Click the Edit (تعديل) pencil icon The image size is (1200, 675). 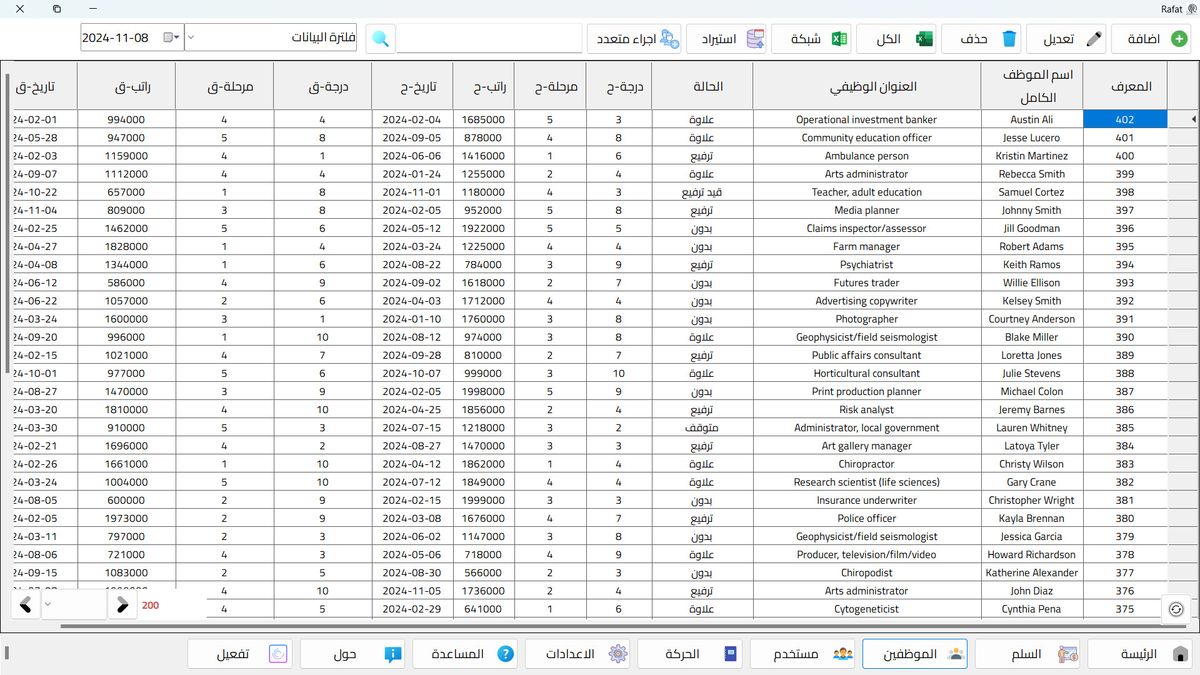click(1095, 39)
